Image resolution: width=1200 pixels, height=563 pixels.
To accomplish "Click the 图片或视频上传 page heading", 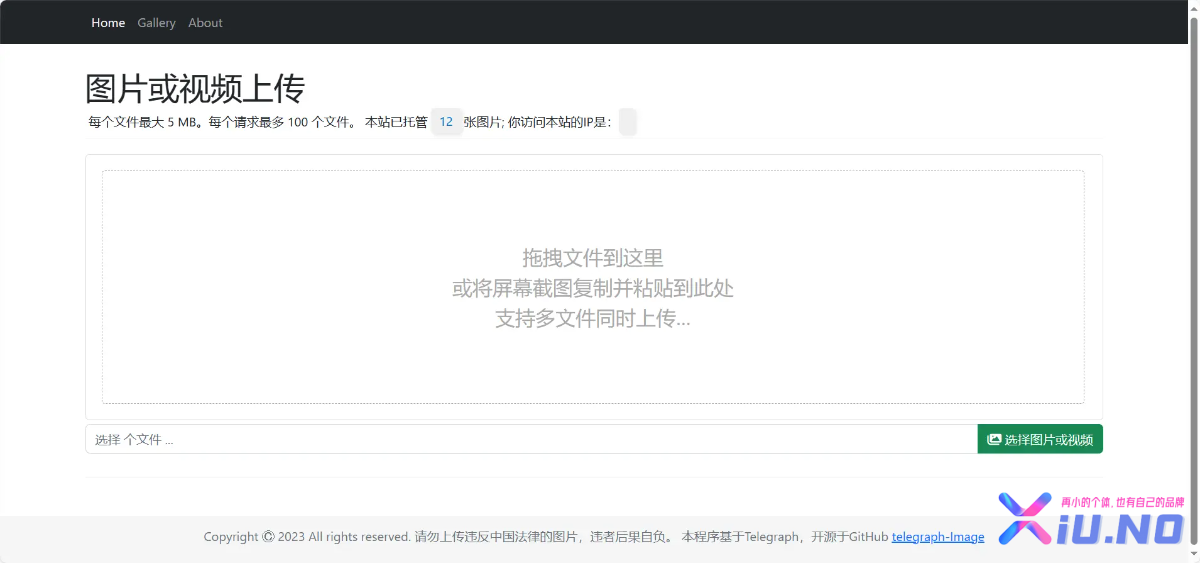I will pos(195,89).
